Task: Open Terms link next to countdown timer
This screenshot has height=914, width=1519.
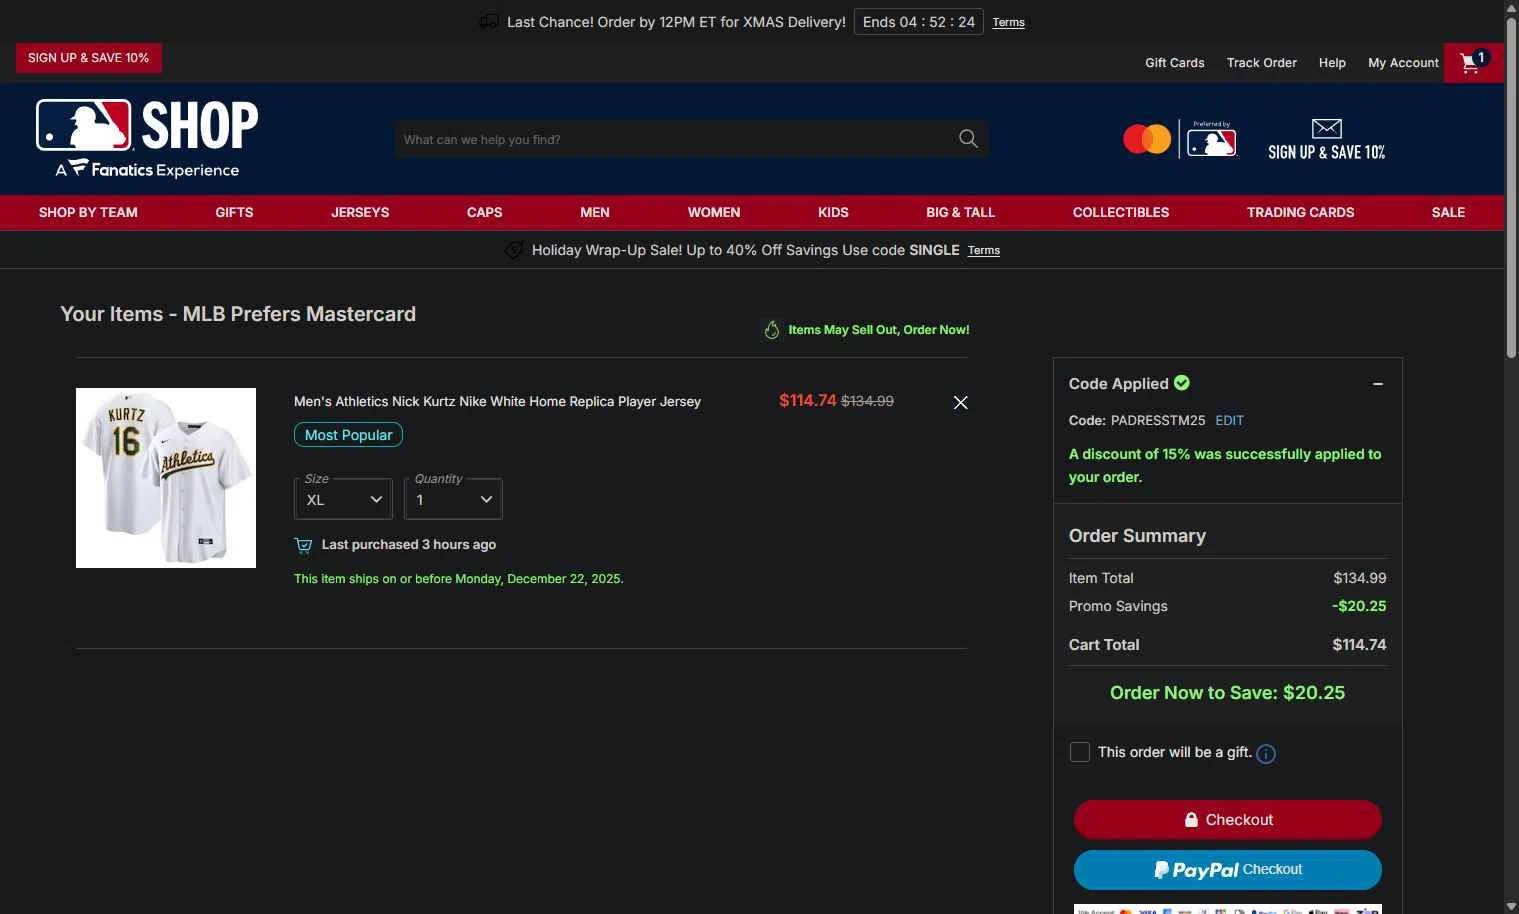Action: pos(1008,22)
